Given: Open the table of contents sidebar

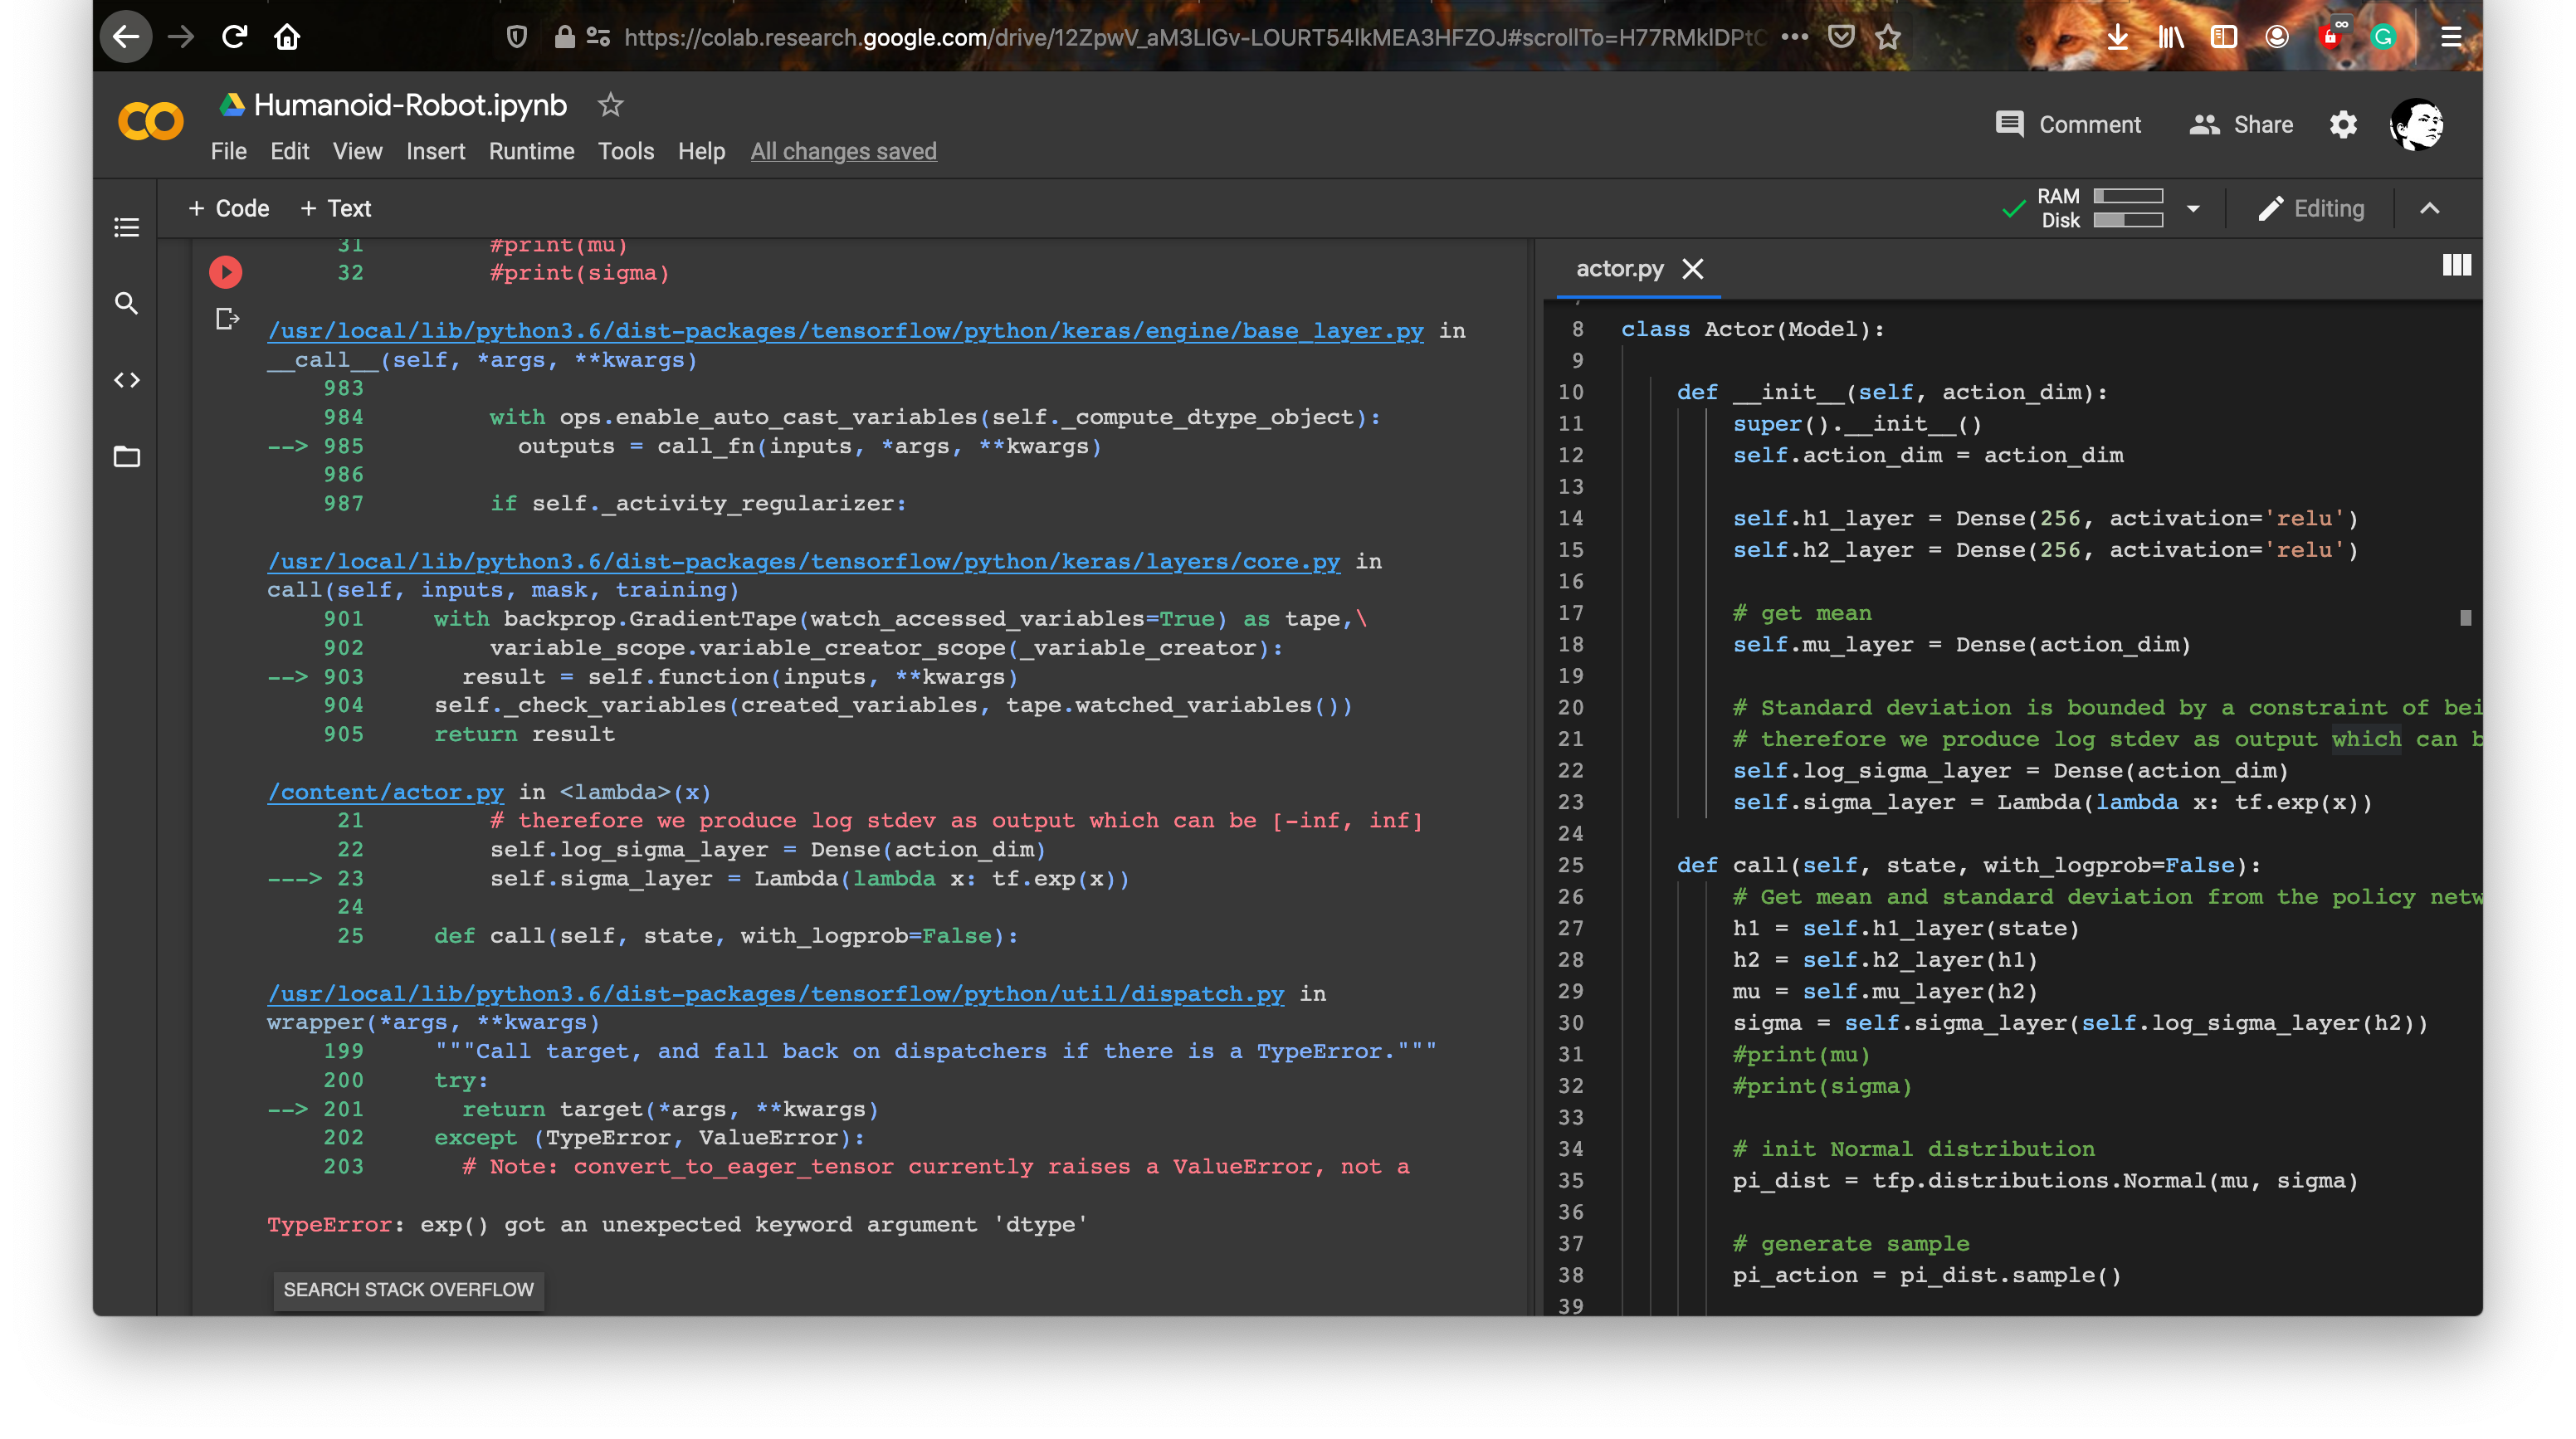Looking at the screenshot, I should coord(127,228).
